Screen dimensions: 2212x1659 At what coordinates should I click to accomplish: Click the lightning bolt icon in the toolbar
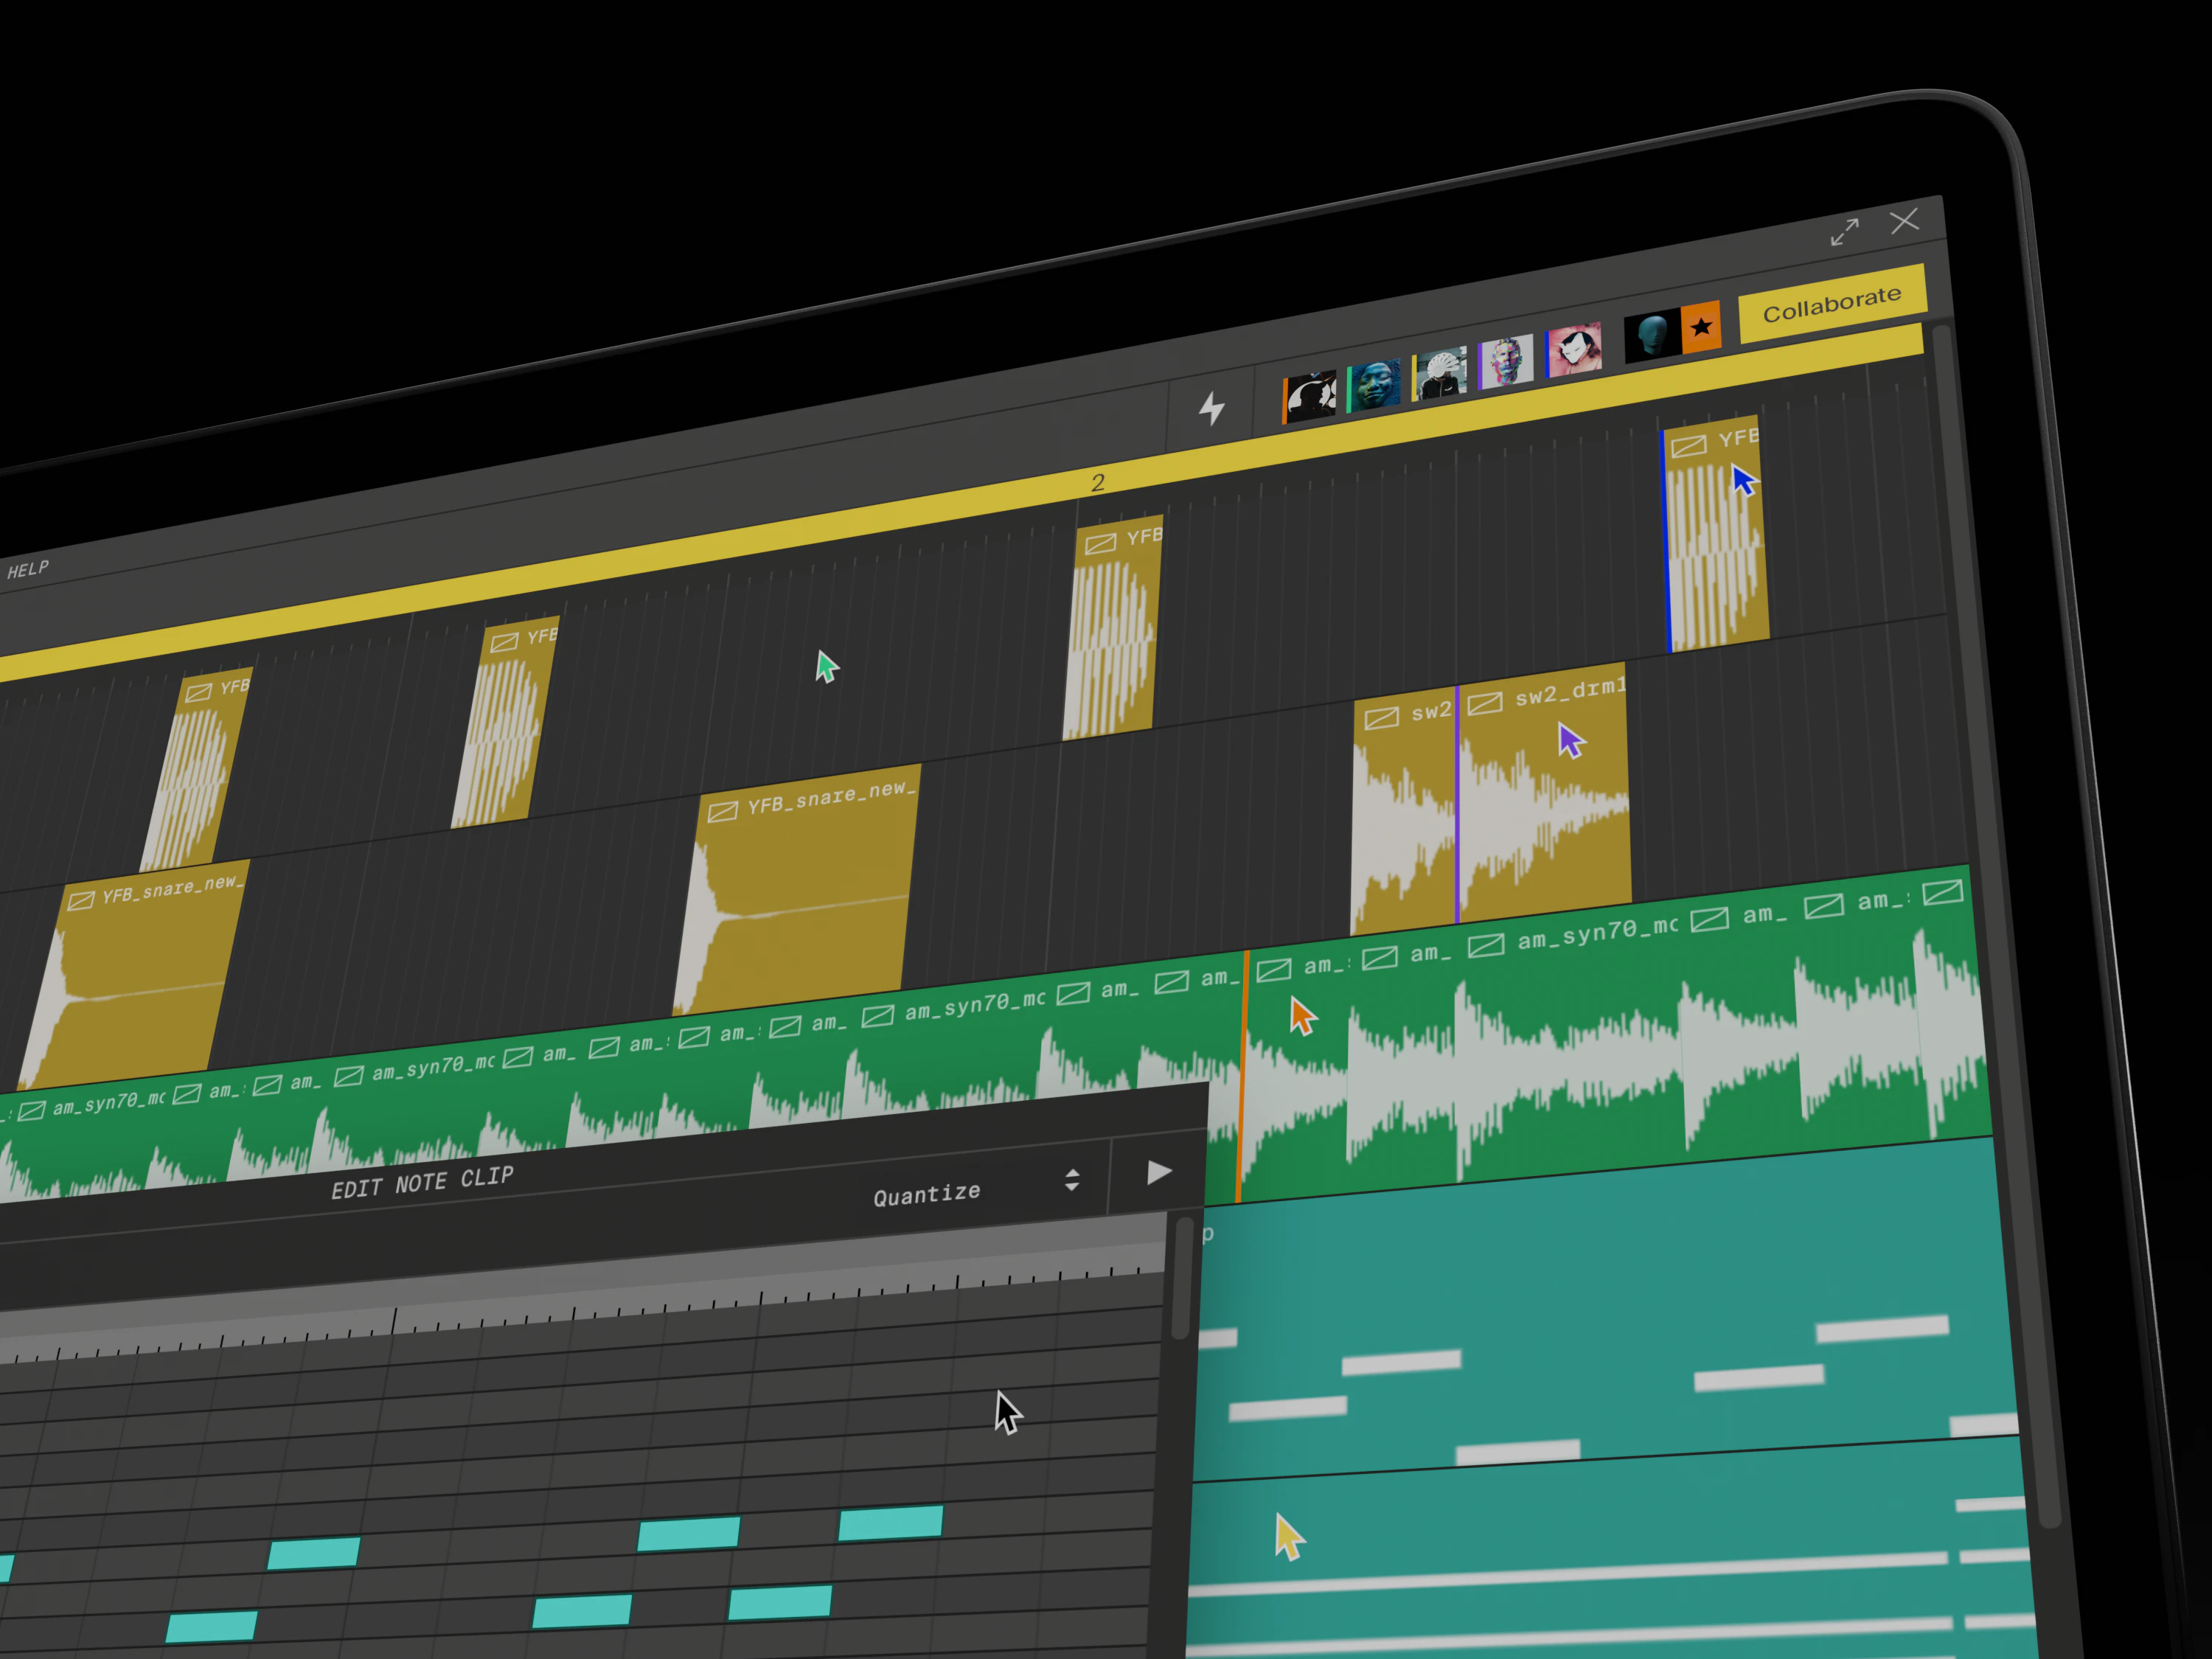tap(1213, 407)
